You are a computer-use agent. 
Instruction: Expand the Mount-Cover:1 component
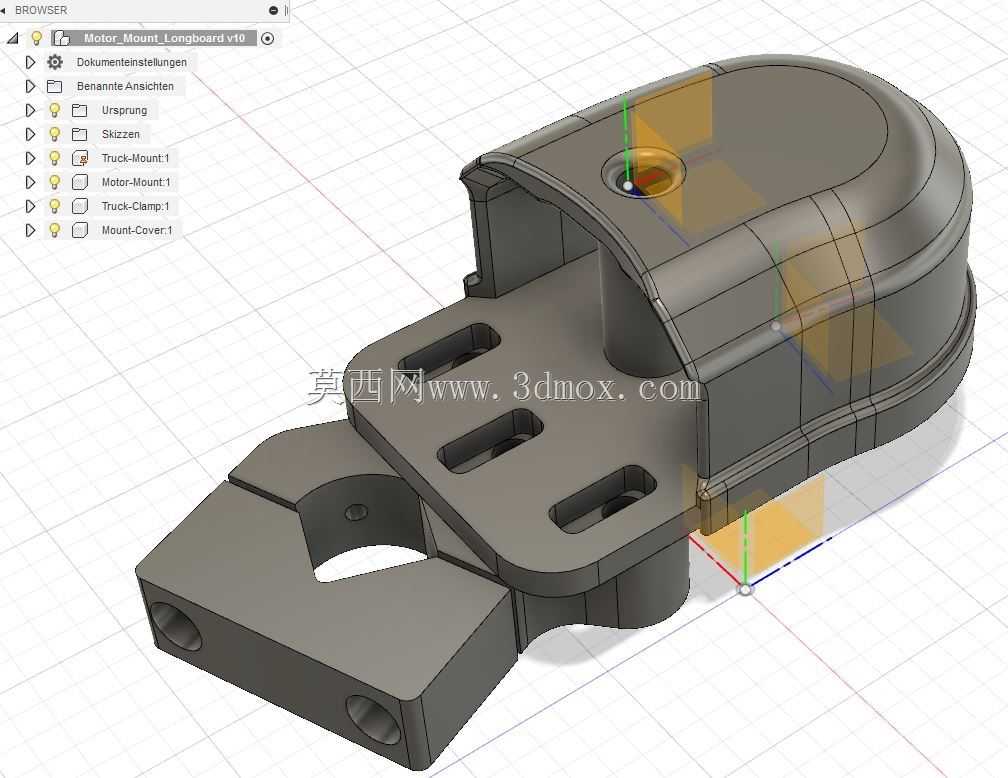click(x=30, y=230)
